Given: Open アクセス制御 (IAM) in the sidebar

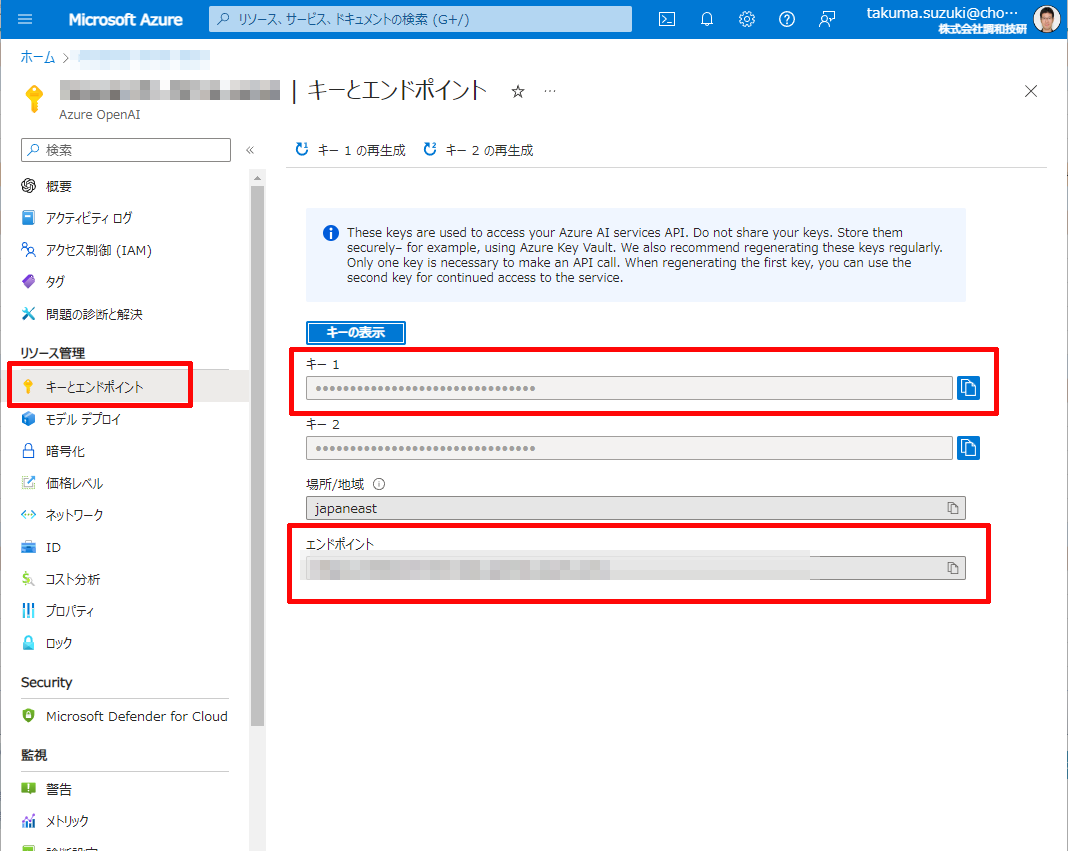Looking at the screenshot, I should point(98,250).
